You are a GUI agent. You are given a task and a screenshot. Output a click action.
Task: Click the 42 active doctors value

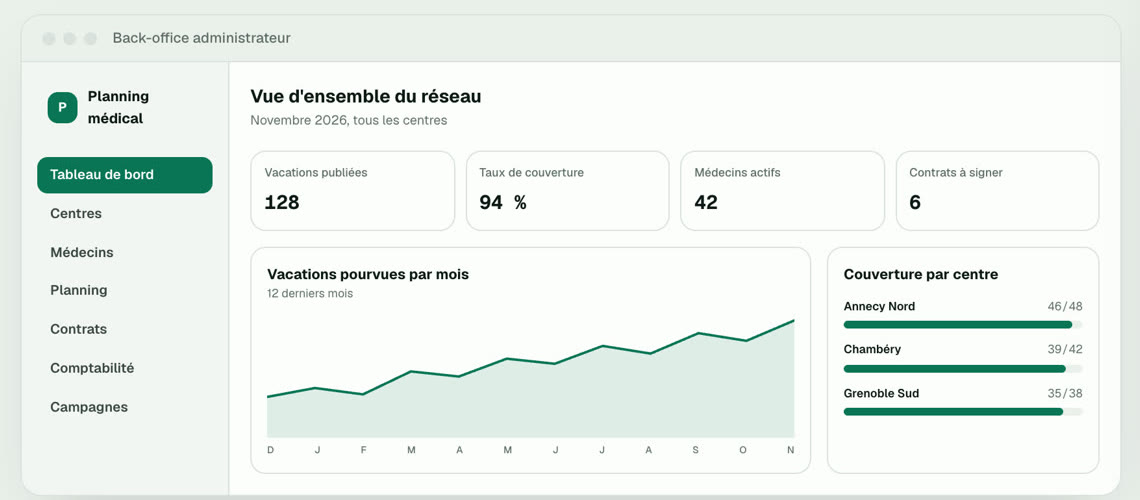click(706, 203)
